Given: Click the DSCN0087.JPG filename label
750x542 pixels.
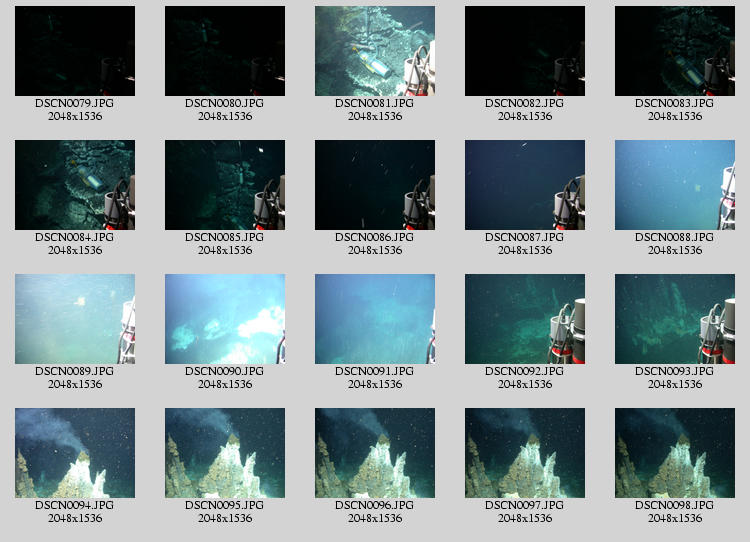Looking at the screenshot, I should pyautogui.click(x=525, y=238).
